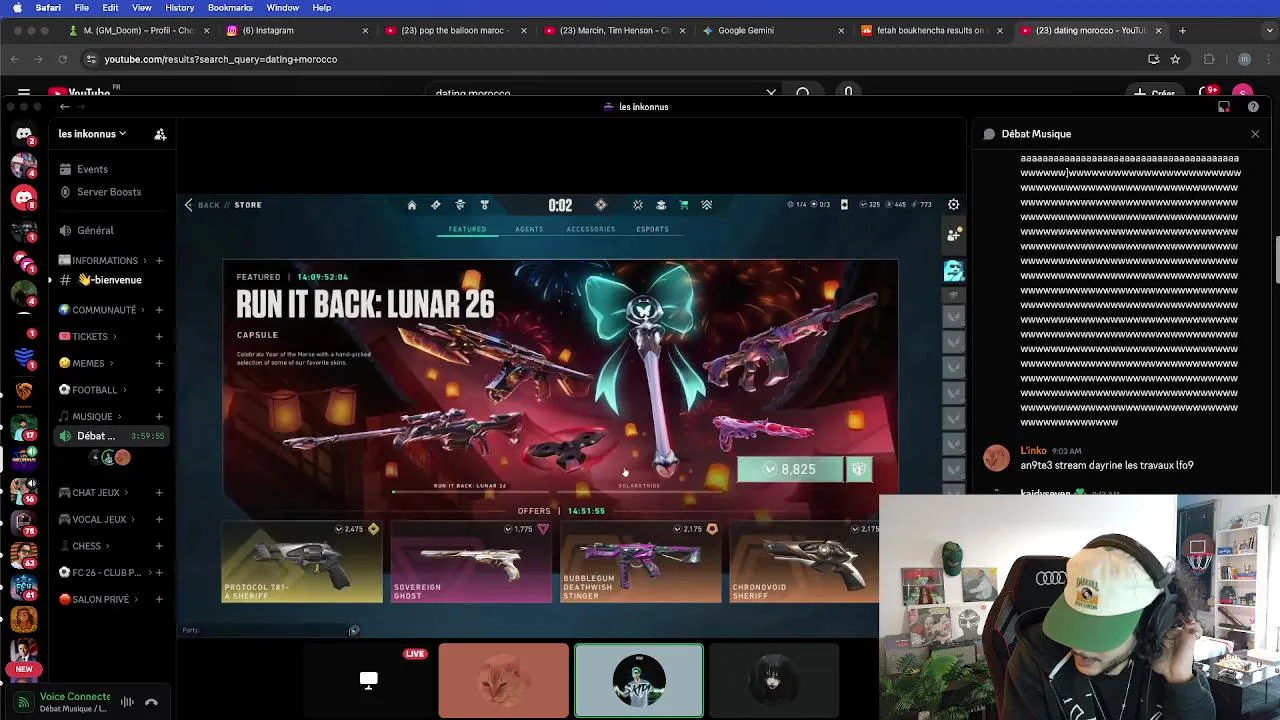Screen dimensions: 1280x720
Task: Click the Valorant rank chevrons icon
Action: click(x=707, y=205)
